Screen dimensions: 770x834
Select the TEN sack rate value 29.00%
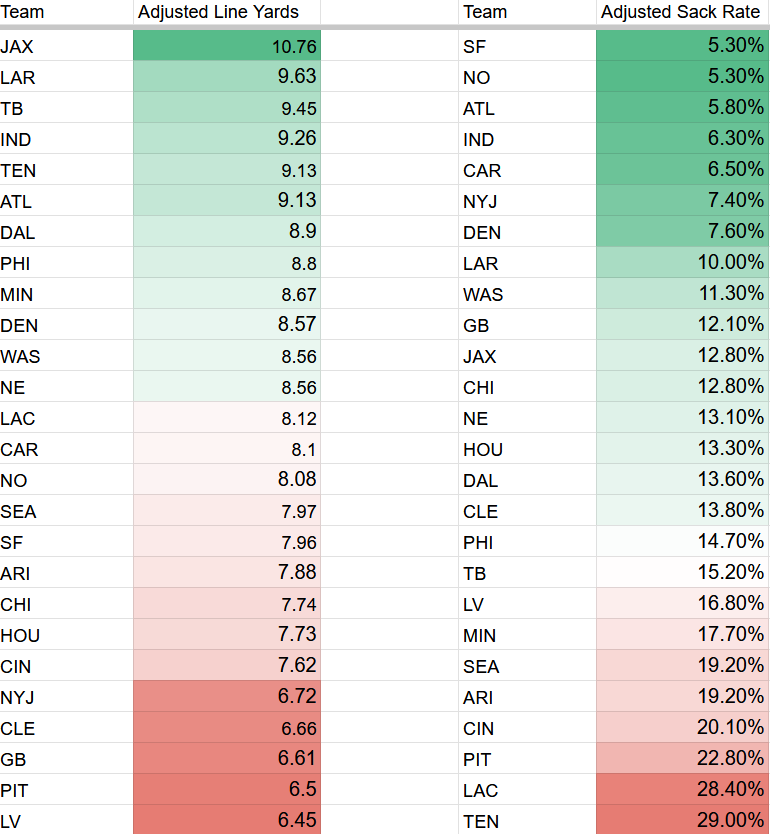(681, 821)
